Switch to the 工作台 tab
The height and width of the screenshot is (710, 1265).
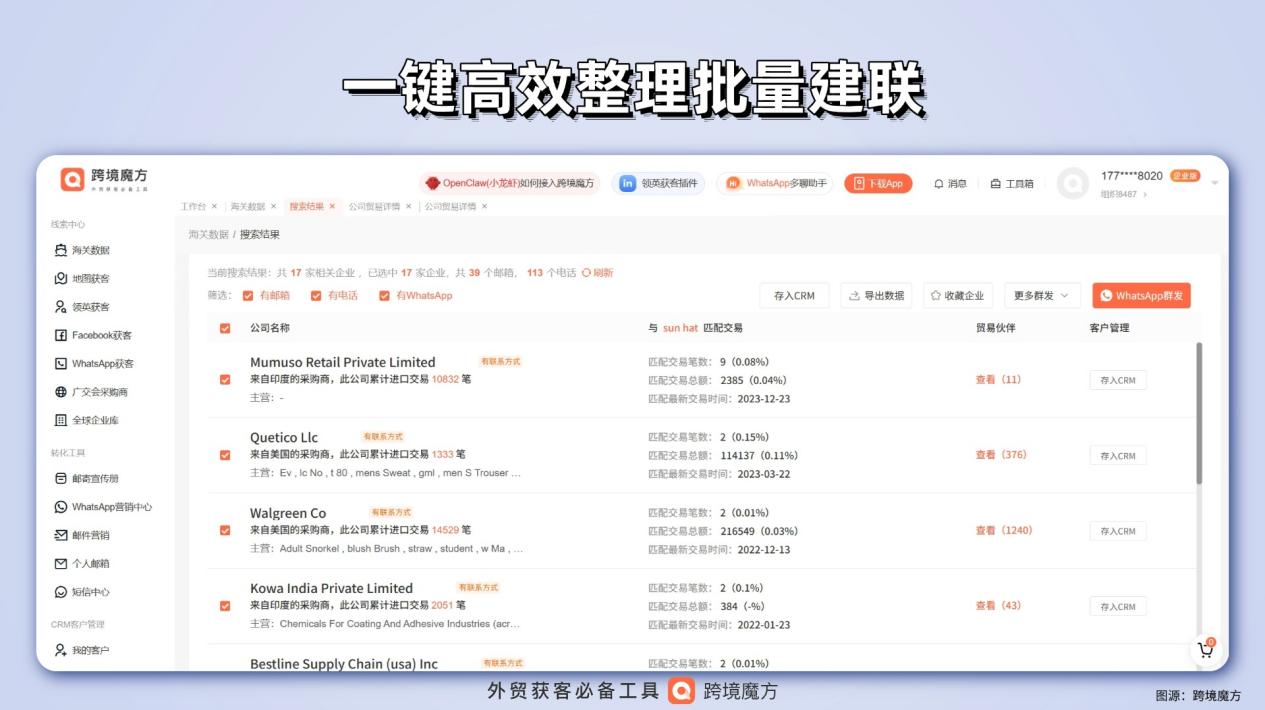193,206
